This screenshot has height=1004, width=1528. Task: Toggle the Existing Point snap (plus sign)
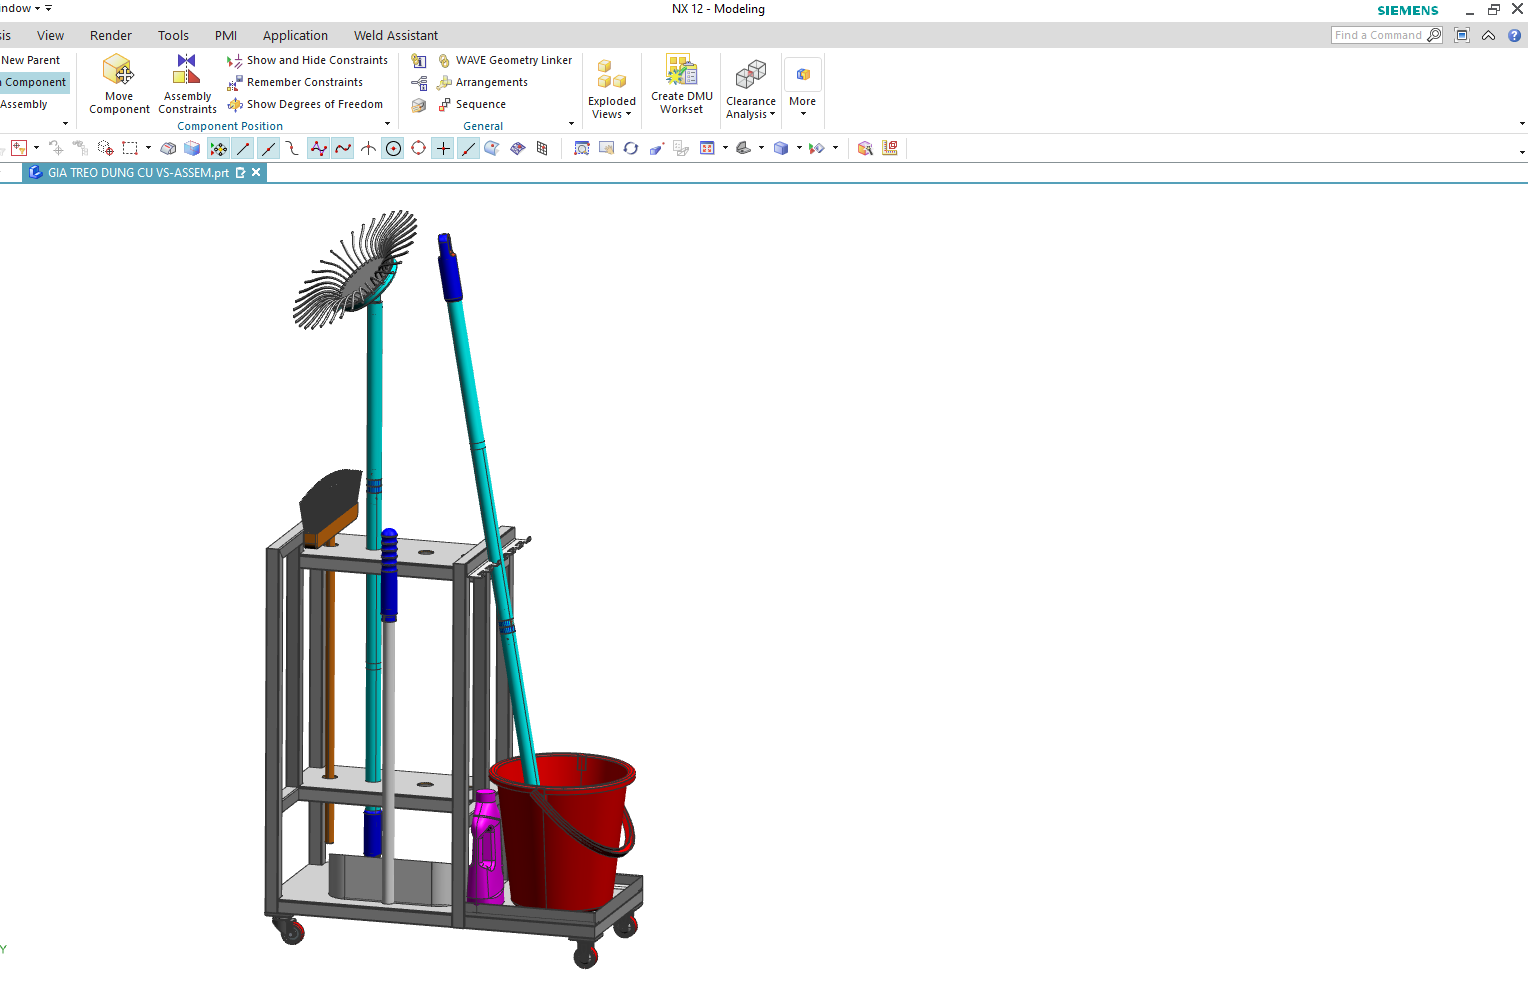click(x=443, y=148)
